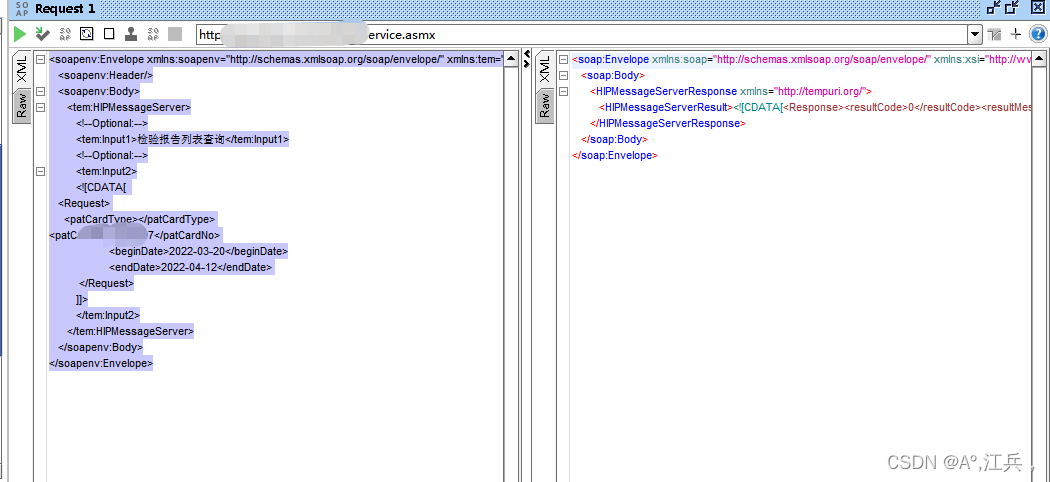Screen dimensions: 1050x482
Task: Cancel the running request with gray square
Action: tap(175, 33)
